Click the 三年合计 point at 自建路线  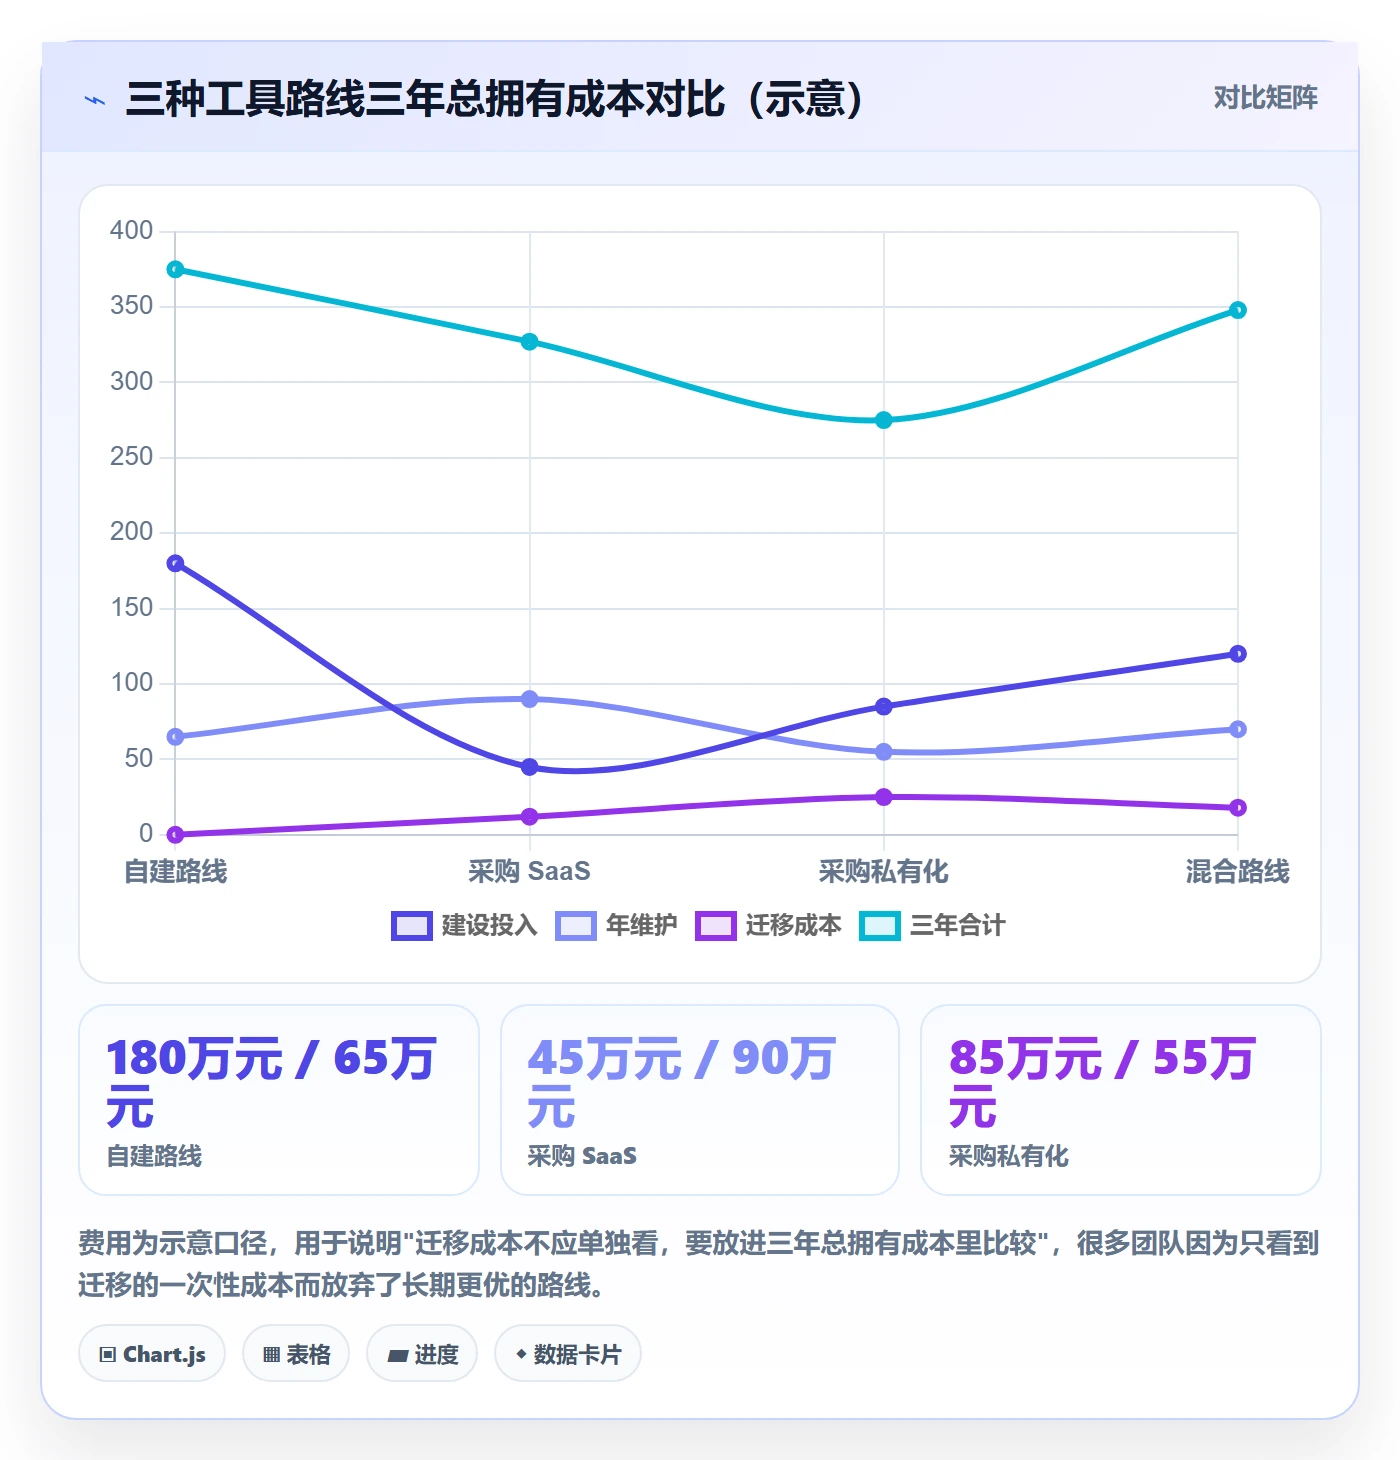point(176,270)
